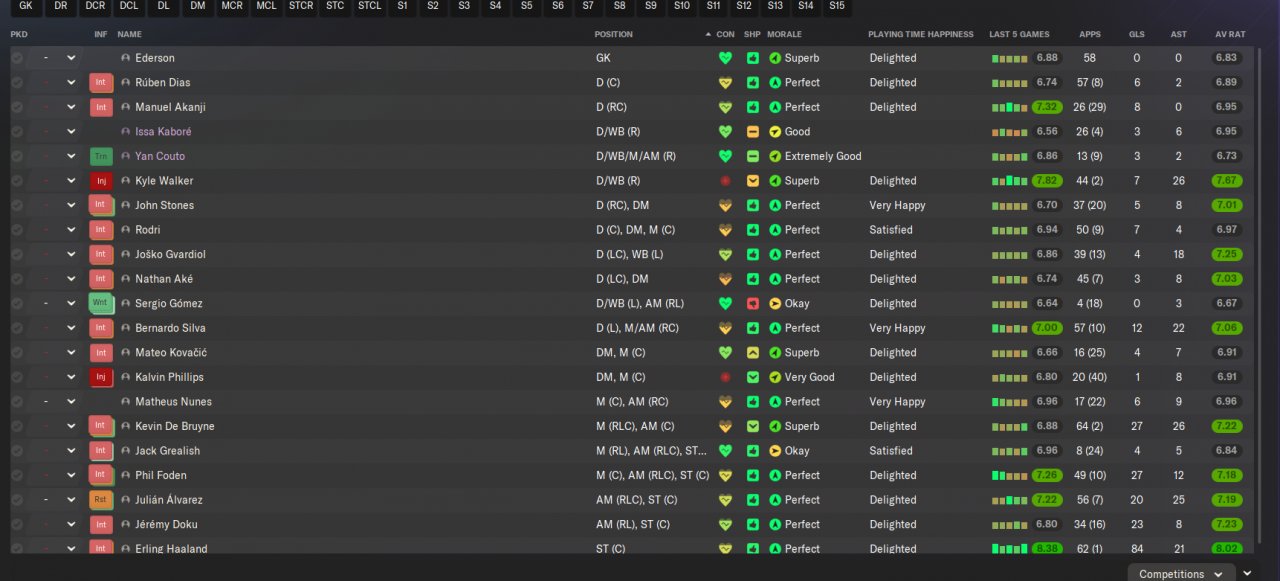Screen dimensions: 1280x581
Task: Click Kevin De Bruyne's condition heart icon
Action: pos(725,426)
